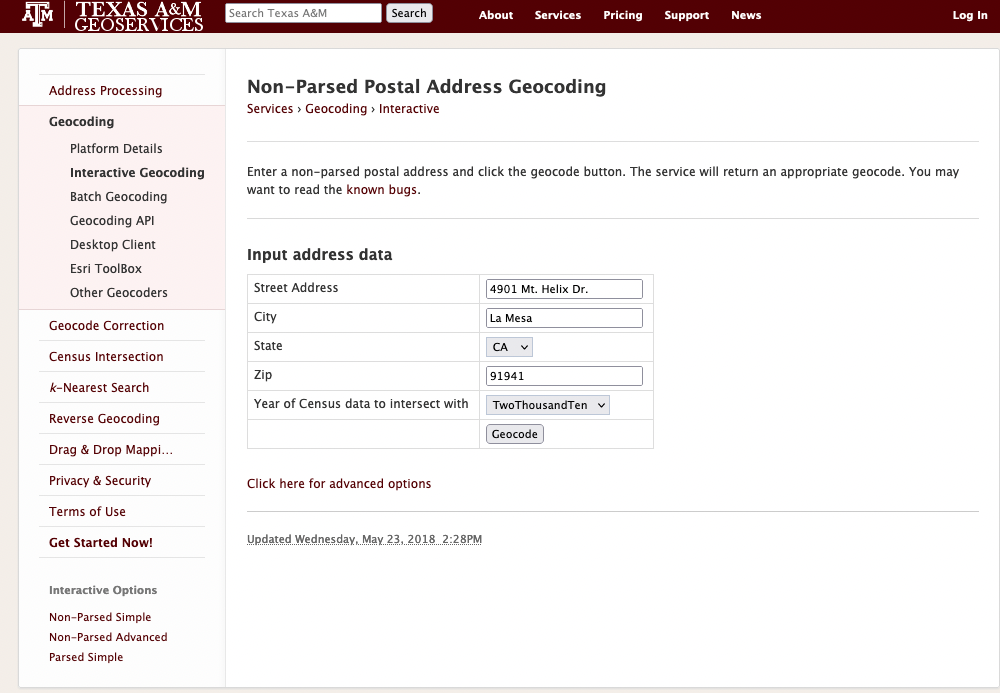Expand the Census year dropdown

548,405
